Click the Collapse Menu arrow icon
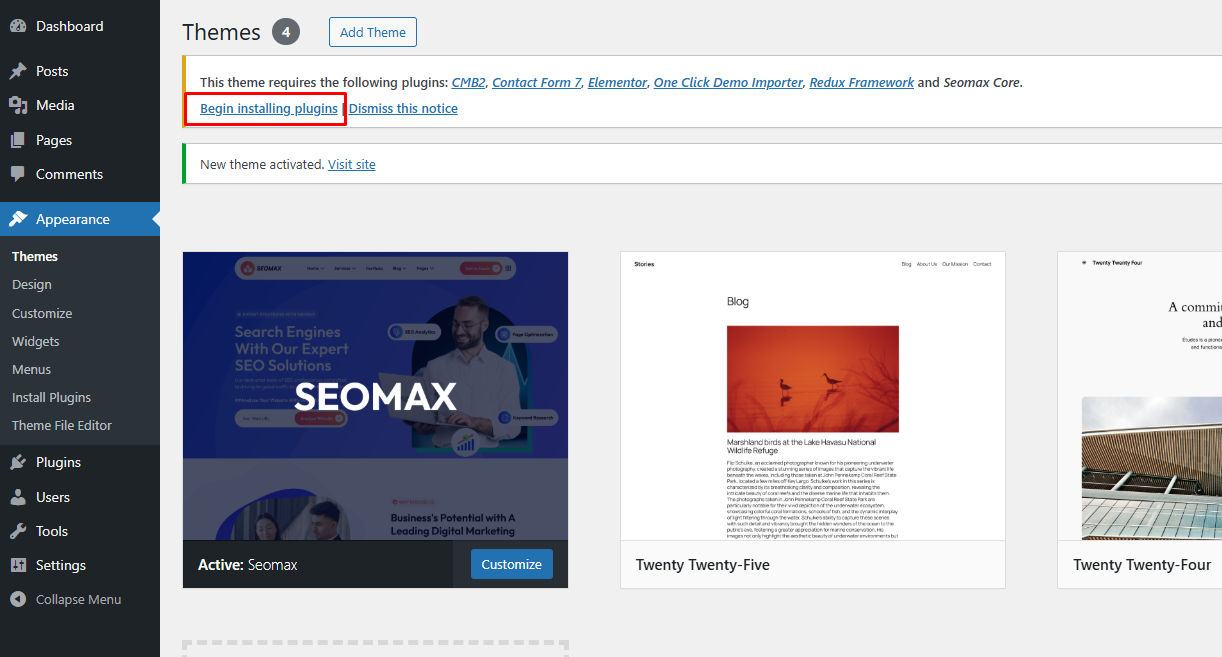 pos(18,600)
